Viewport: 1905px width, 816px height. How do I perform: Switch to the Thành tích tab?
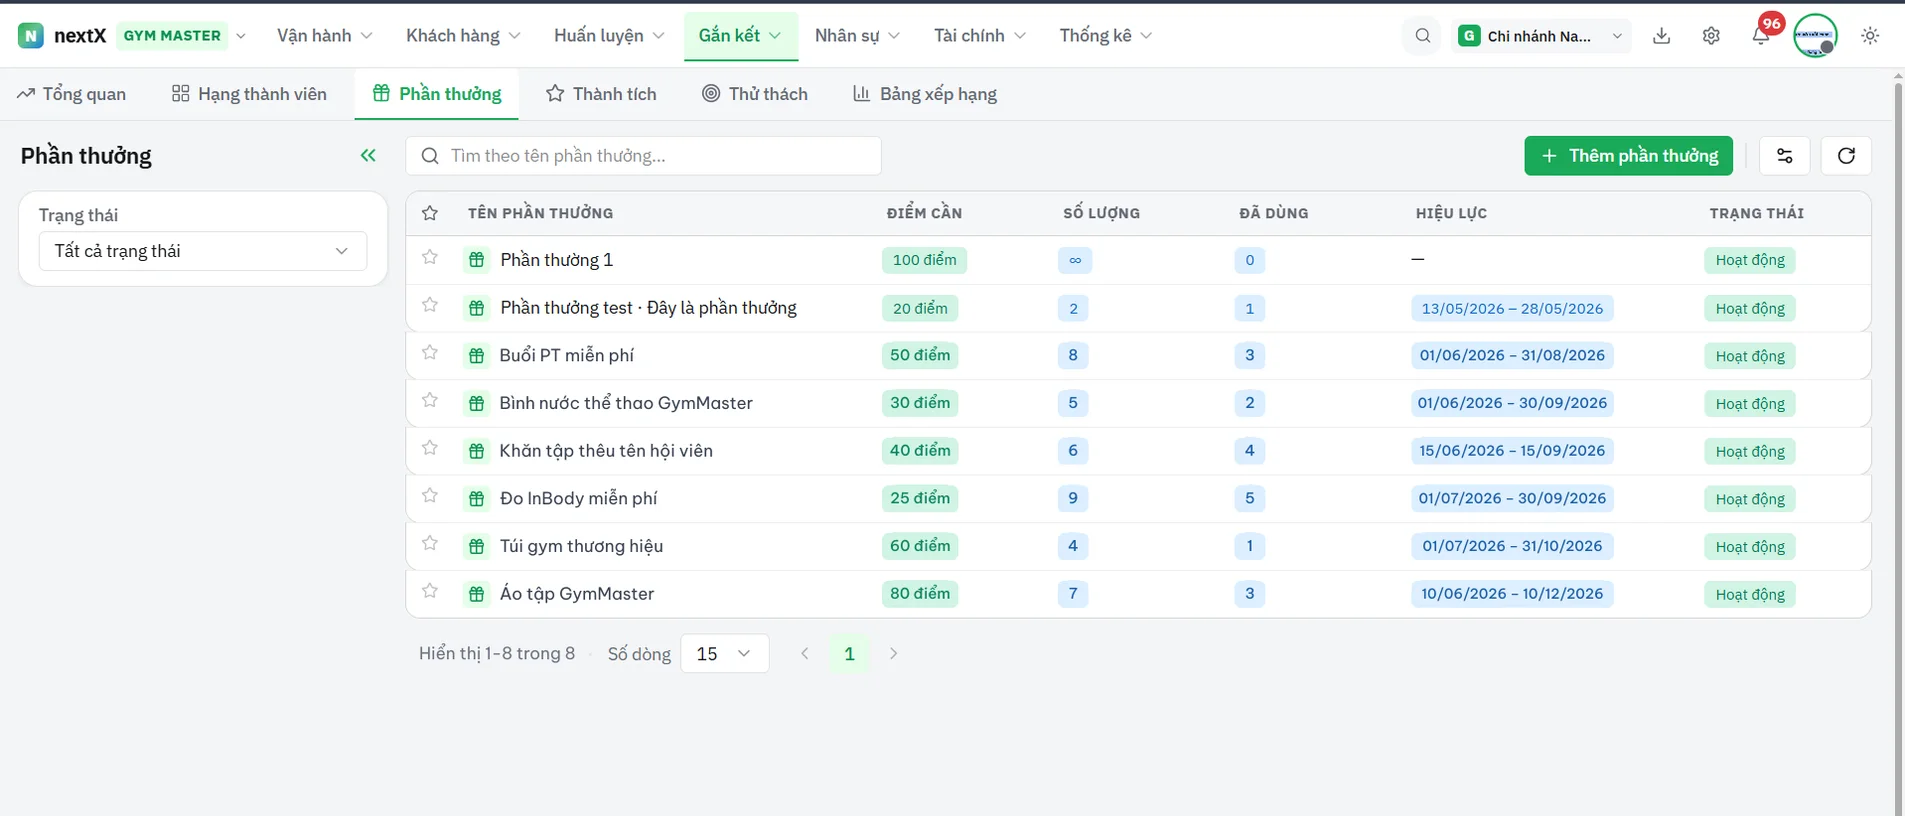pyautogui.click(x=601, y=94)
